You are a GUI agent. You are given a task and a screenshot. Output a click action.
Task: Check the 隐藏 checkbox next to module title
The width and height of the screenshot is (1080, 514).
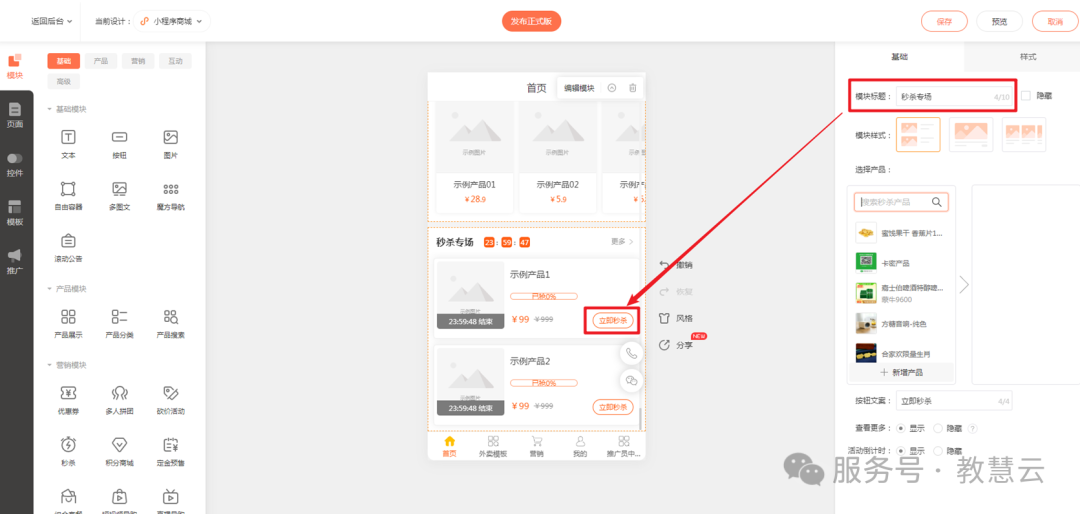pos(1026,96)
